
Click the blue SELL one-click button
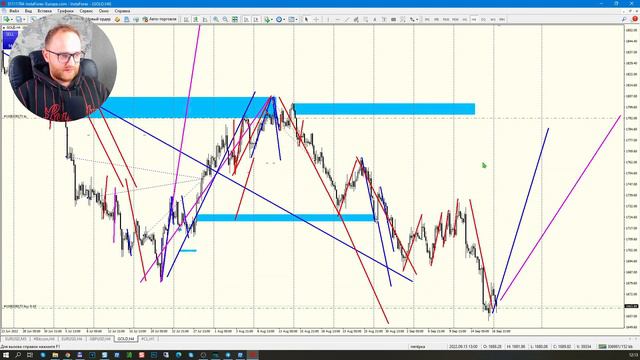(x=9, y=39)
